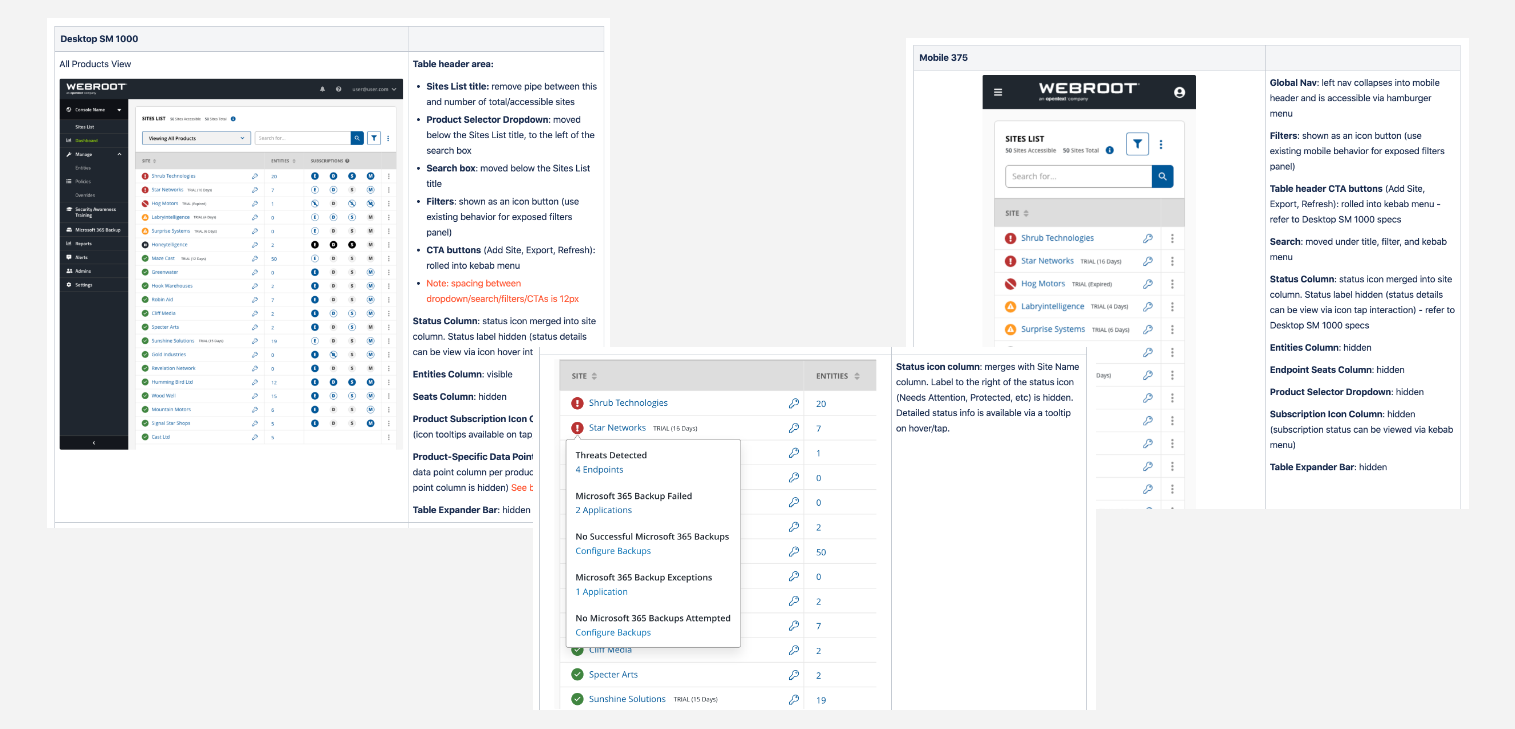Click red alert icon beside Star Networks in tooltip mockup
This screenshot has height=729, width=1515.
coord(577,428)
